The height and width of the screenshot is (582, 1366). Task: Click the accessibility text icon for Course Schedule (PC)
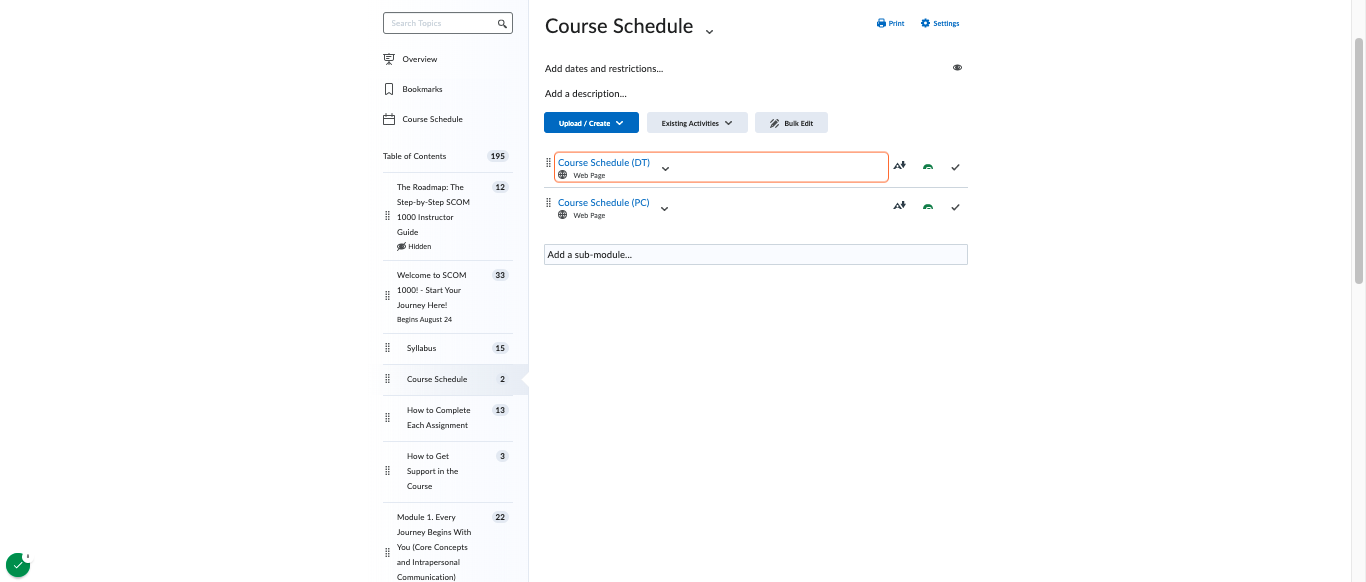(899, 206)
